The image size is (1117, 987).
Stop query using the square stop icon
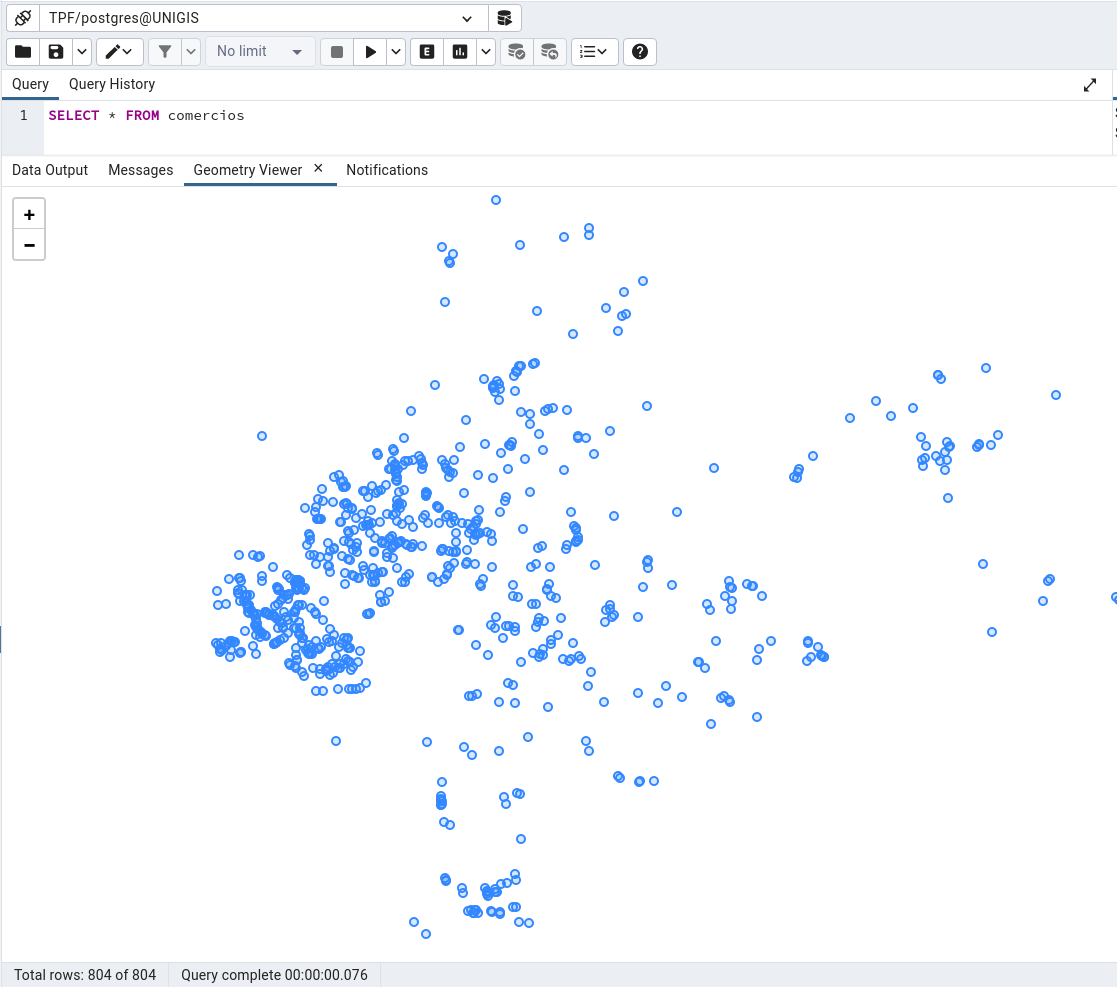337,51
